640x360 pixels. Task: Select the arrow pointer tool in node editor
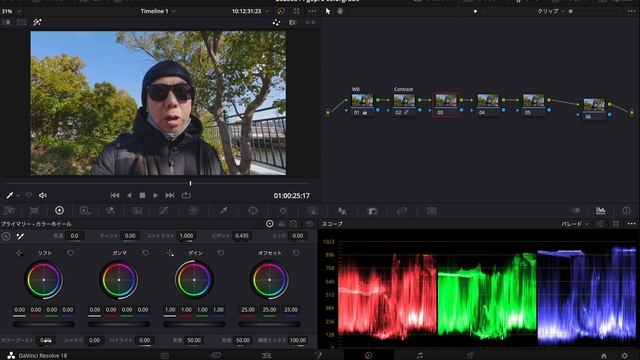coord(328,11)
